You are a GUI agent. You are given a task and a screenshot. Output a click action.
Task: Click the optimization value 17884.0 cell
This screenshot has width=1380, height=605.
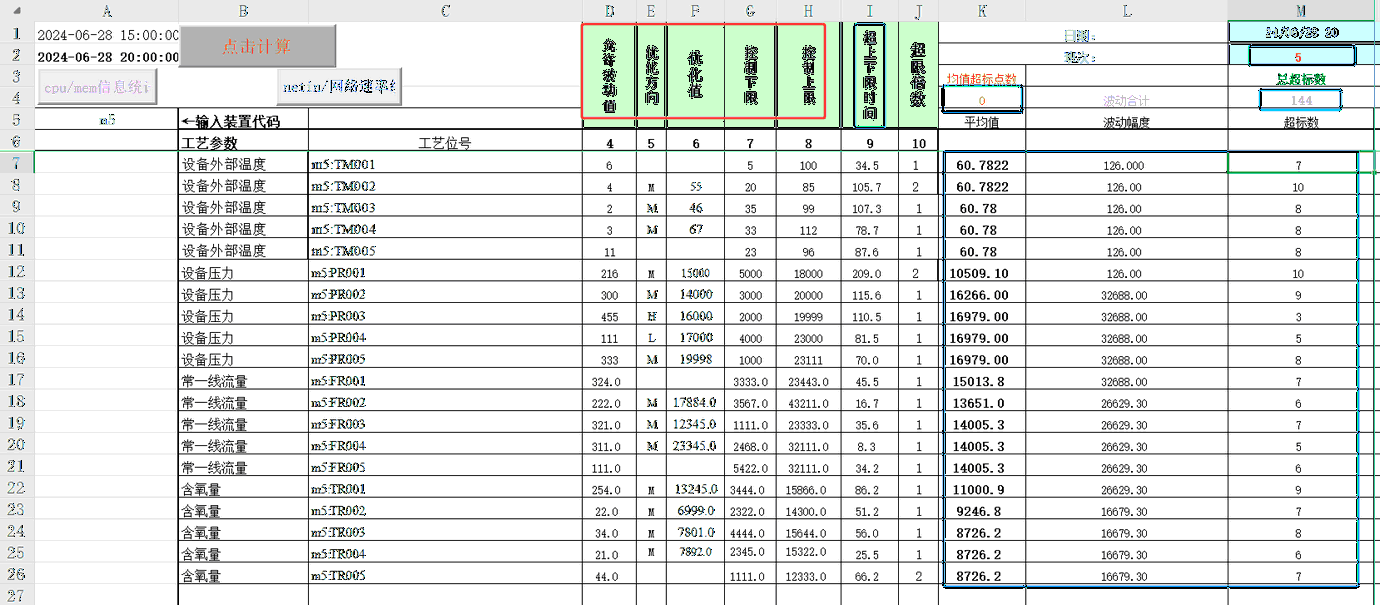pyautogui.click(x=695, y=403)
